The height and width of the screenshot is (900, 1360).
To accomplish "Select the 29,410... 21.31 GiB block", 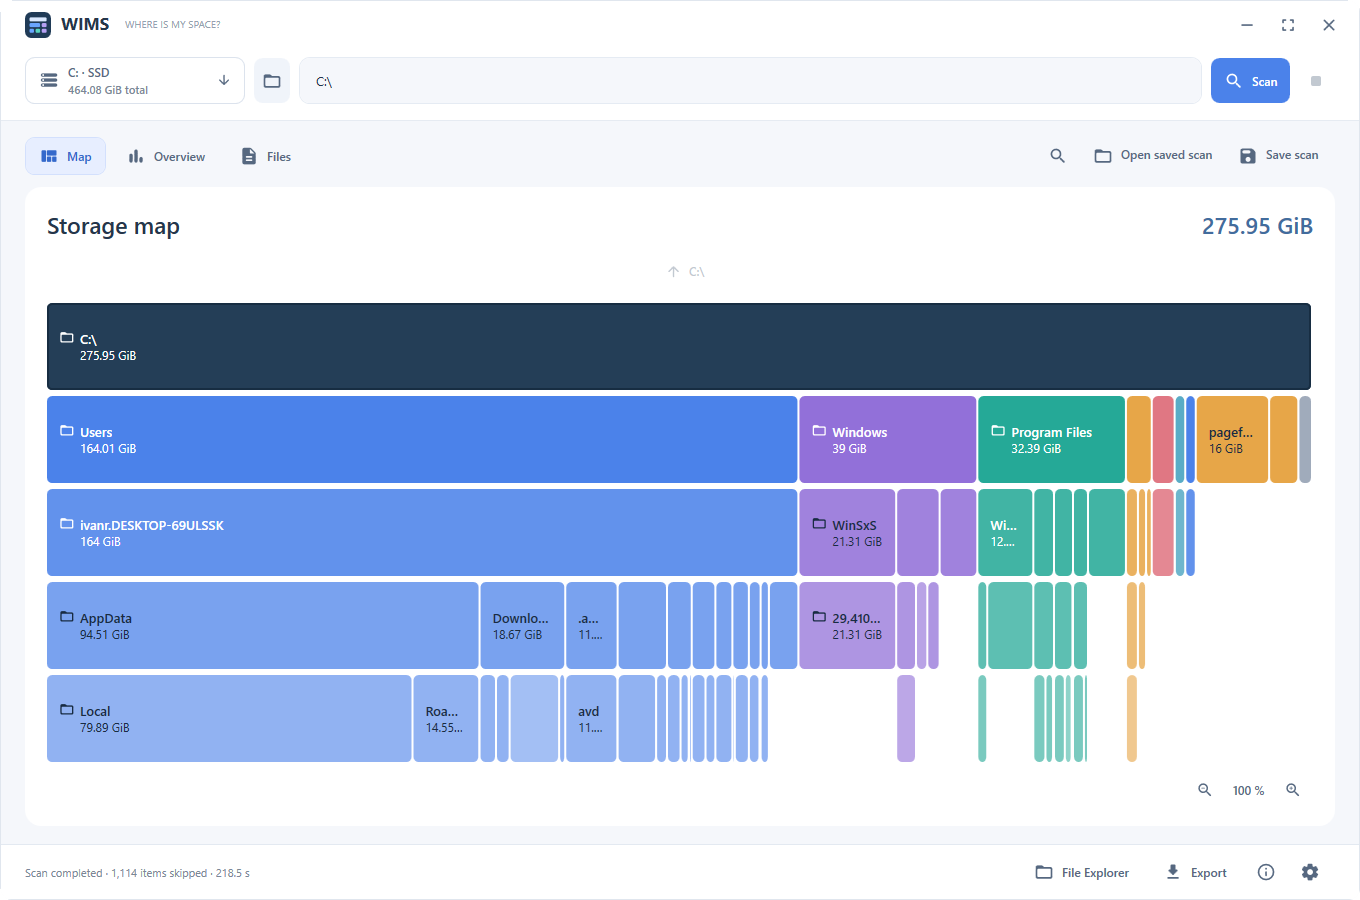I will point(847,626).
